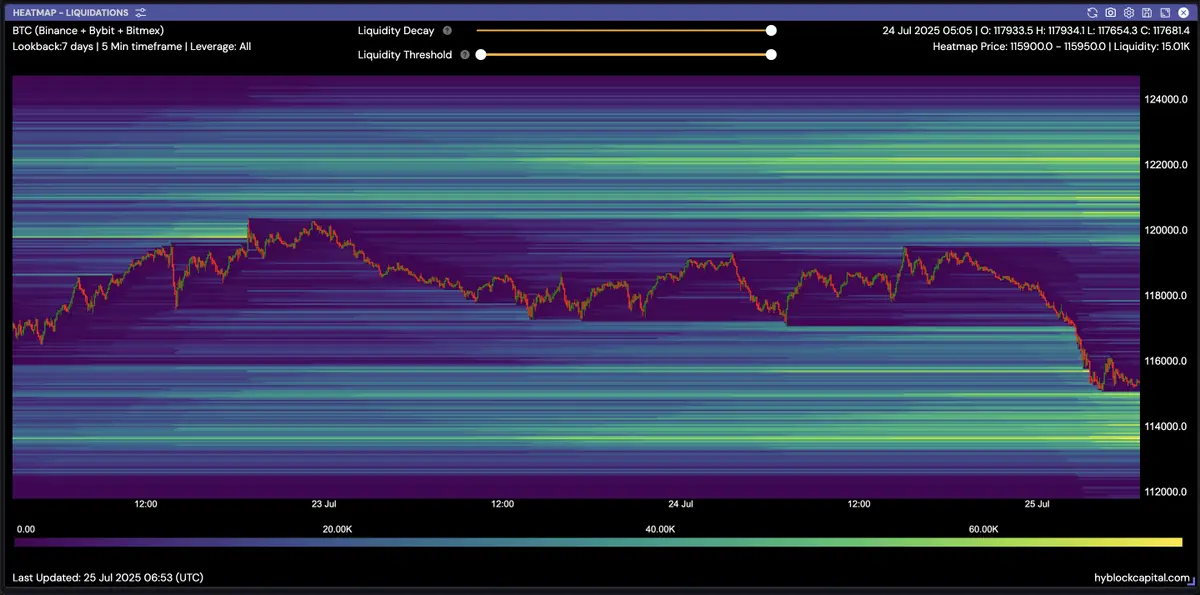
Task: Click the 122000.0 price axis label
Action: [x=1166, y=164]
